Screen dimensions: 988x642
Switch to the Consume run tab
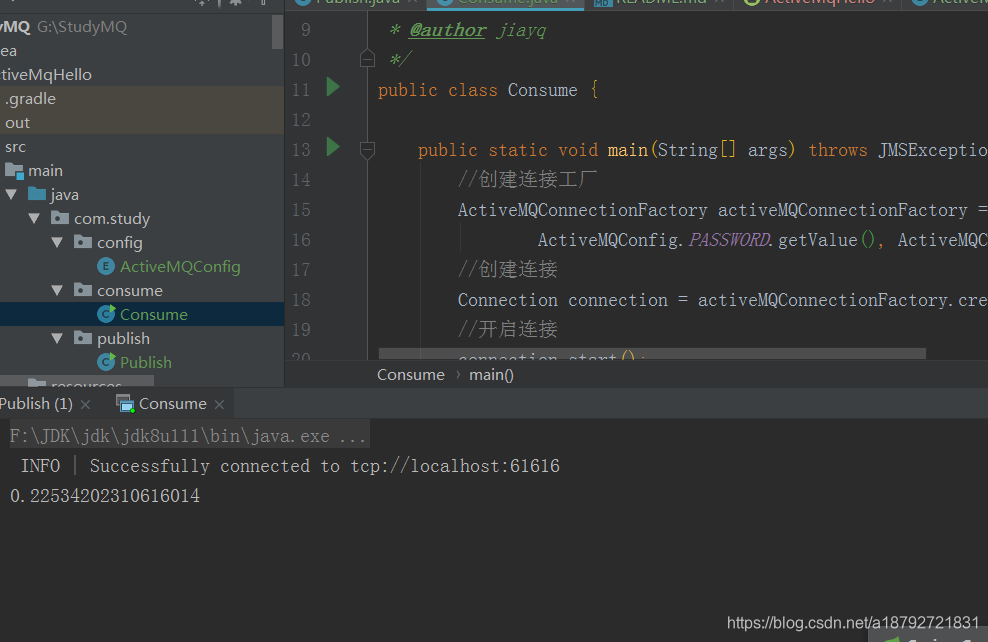[x=173, y=404]
